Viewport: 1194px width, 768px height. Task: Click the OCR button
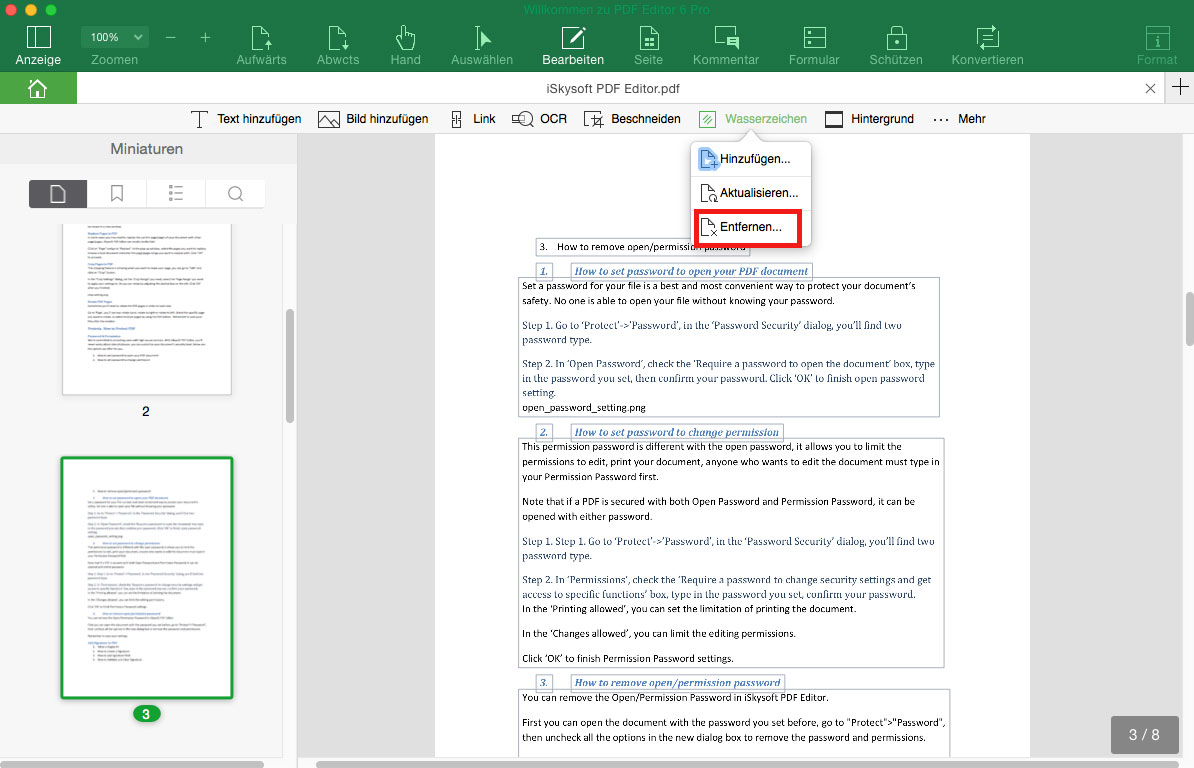tap(539, 119)
